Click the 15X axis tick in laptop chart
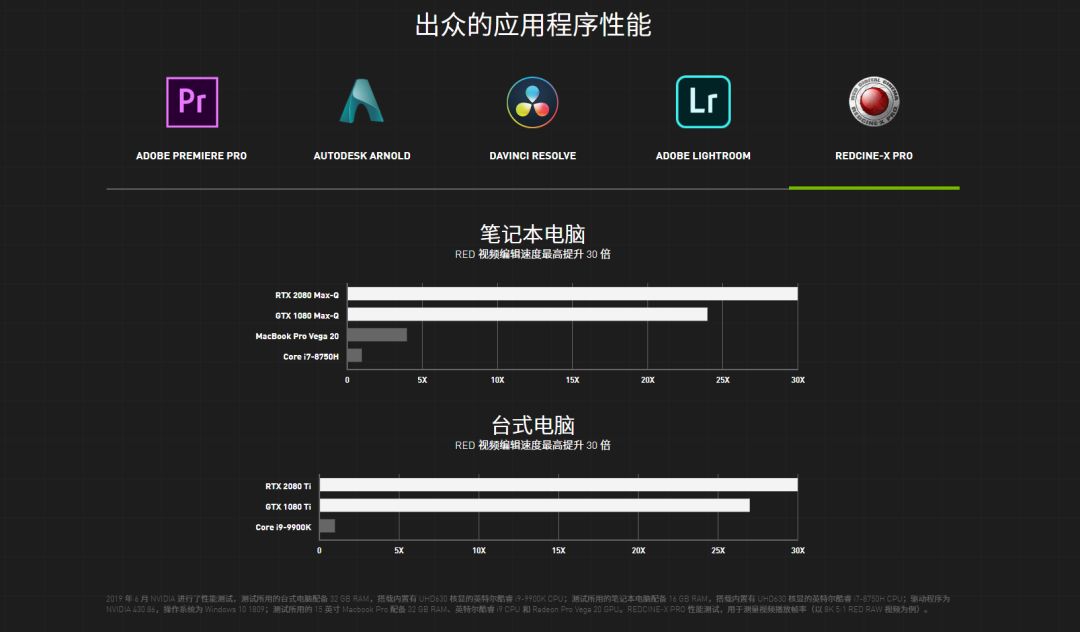Image resolution: width=1080 pixels, height=632 pixels. coord(572,381)
